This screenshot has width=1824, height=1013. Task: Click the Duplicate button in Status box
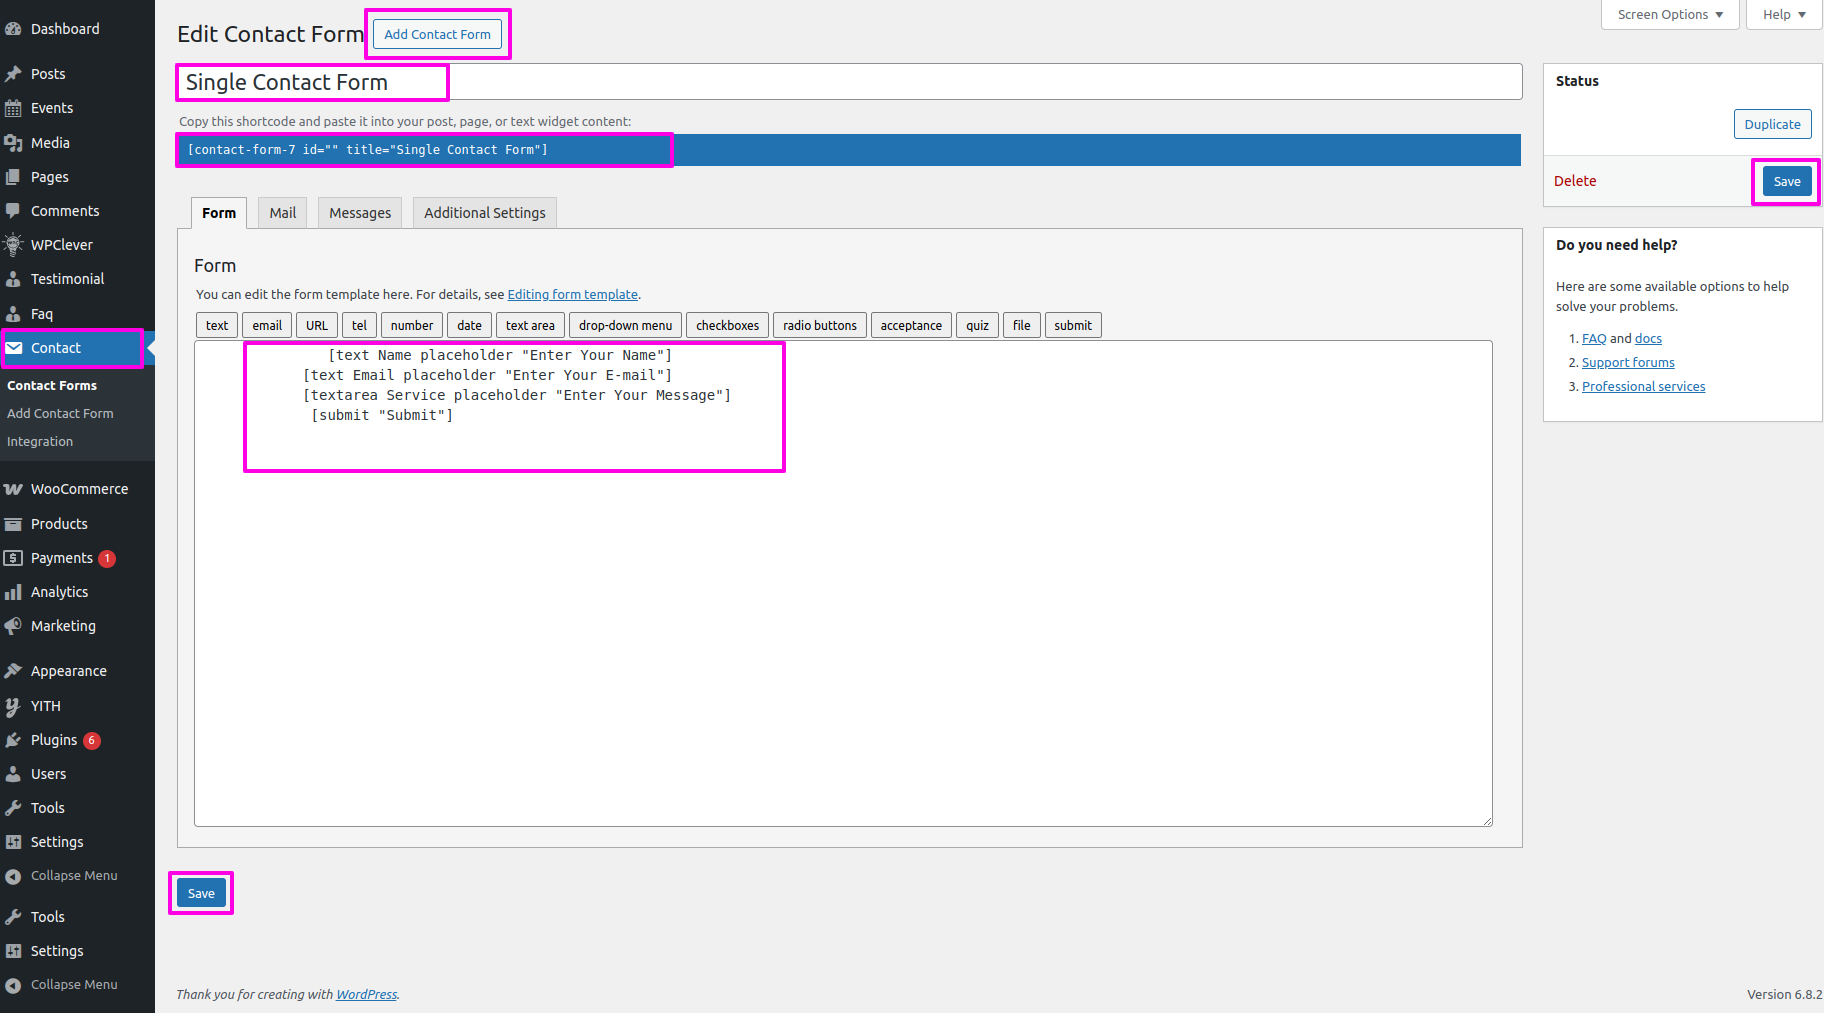[x=1772, y=125]
